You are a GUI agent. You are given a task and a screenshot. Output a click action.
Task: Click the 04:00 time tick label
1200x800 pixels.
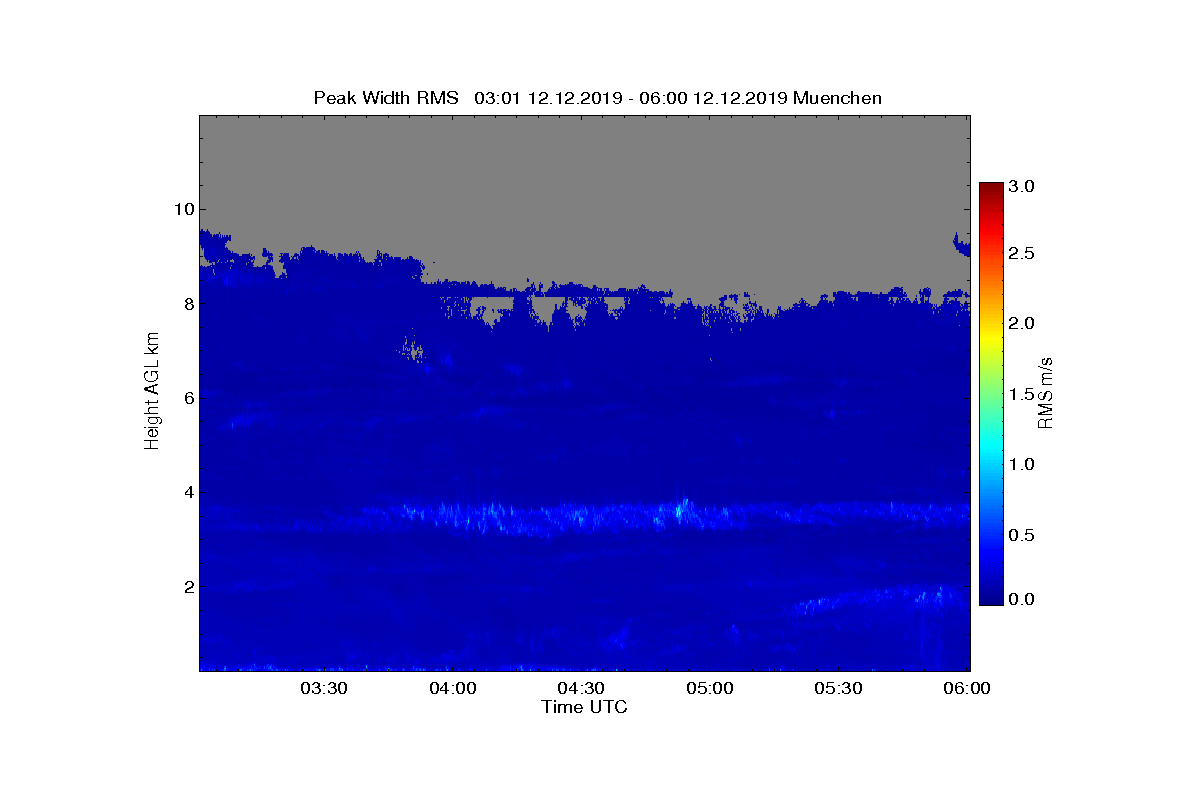(452, 688)
